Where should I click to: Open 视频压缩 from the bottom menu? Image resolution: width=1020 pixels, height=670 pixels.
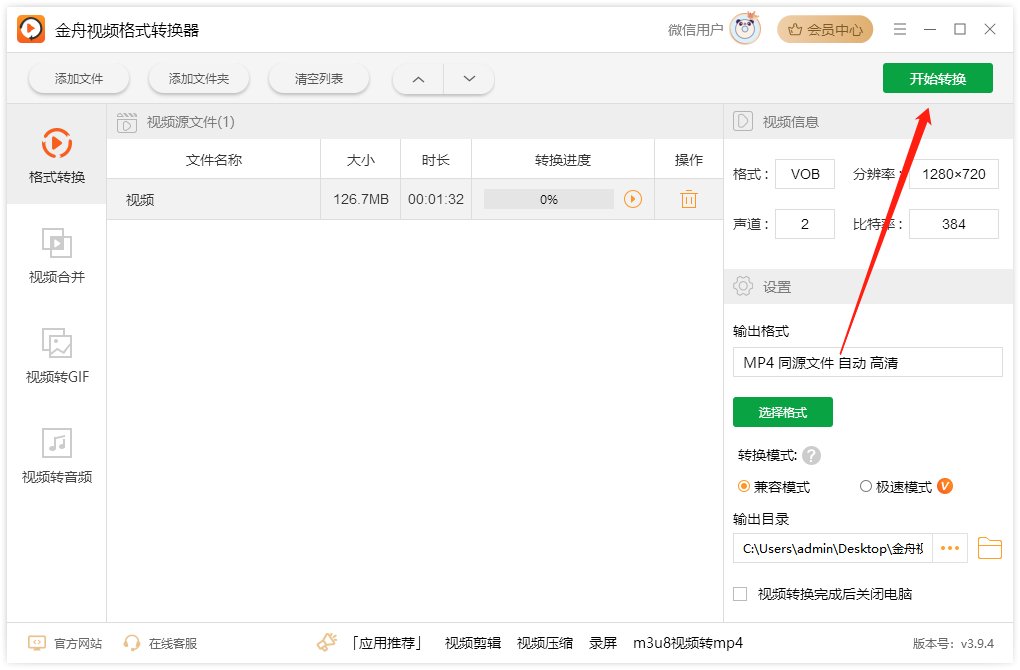[544, 643]
